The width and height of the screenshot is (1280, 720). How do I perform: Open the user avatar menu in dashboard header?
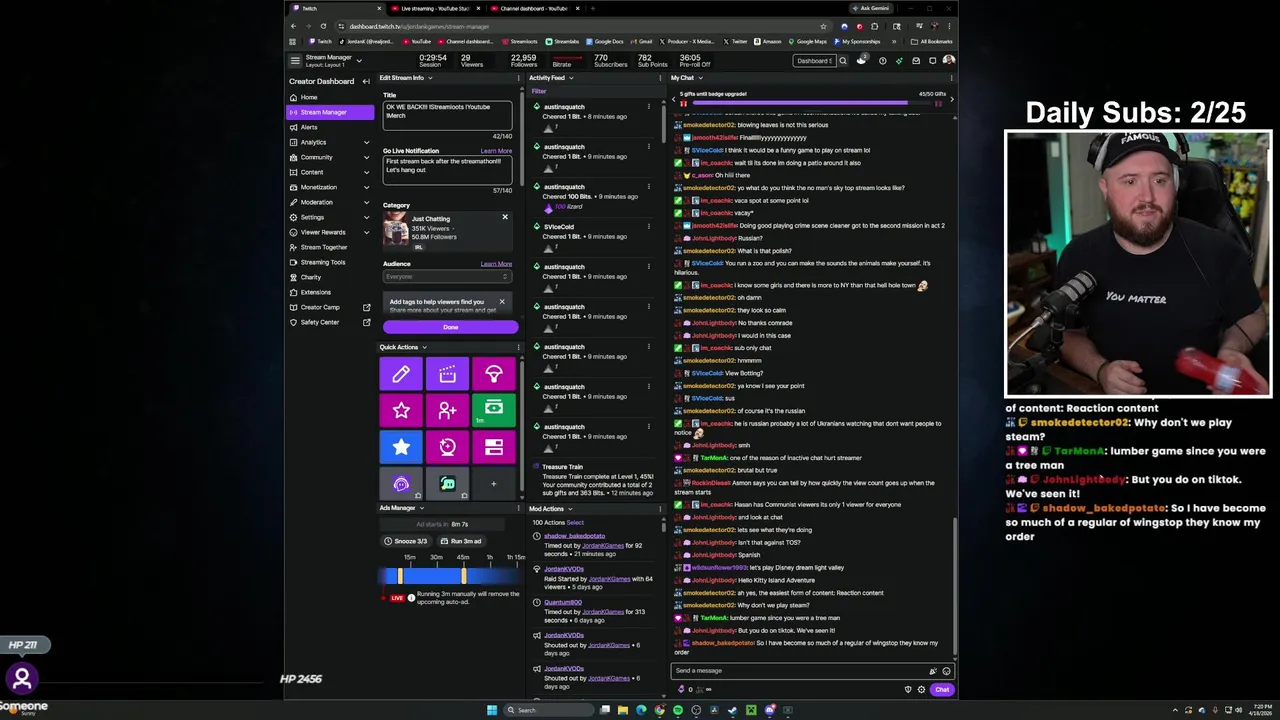click(948, 61)
